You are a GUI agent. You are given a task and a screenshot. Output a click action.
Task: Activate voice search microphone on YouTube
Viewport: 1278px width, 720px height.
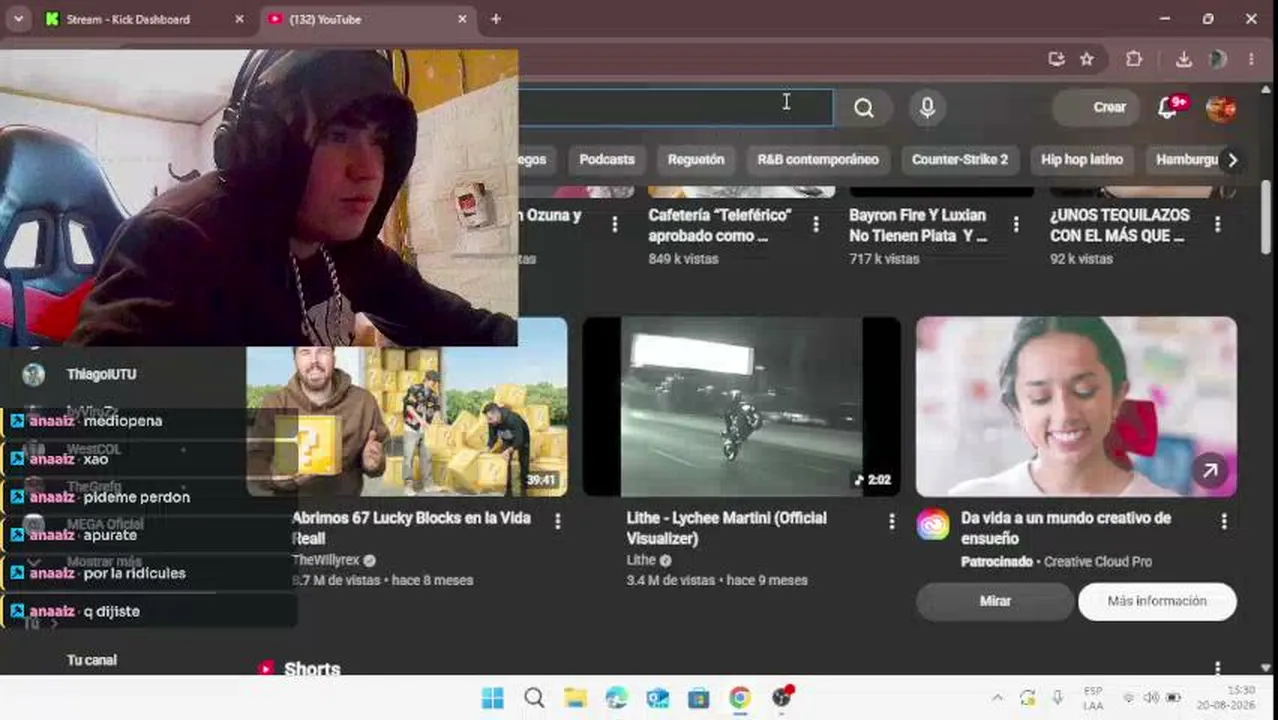927,108
